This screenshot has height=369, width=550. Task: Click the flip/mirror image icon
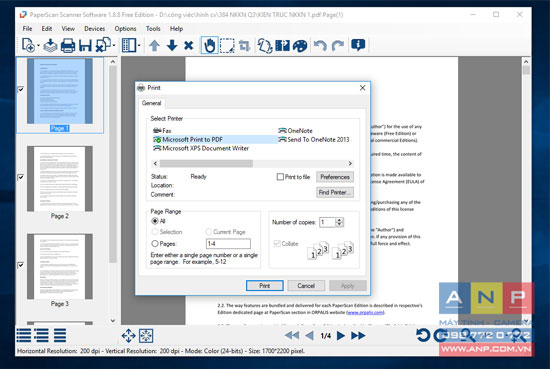pos(282,46)
